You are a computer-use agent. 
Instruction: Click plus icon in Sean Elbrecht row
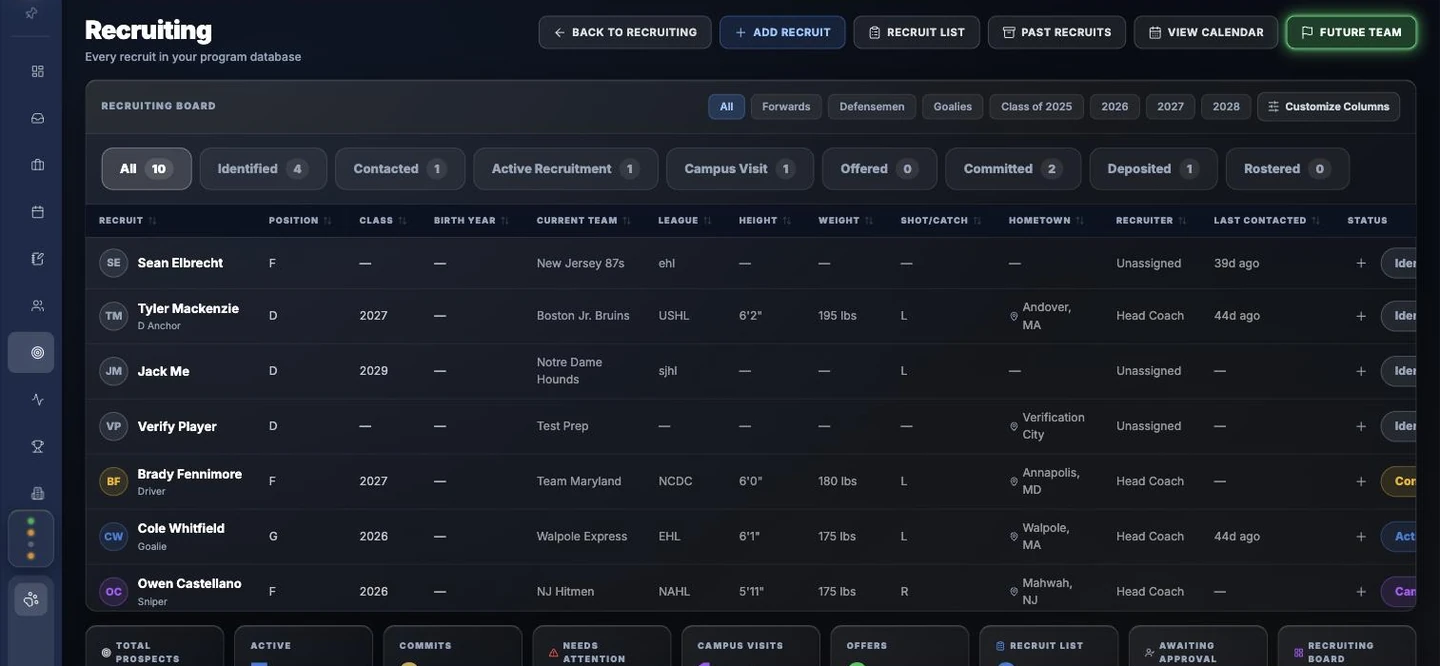pyautogui.click(x=1361, y=263)
